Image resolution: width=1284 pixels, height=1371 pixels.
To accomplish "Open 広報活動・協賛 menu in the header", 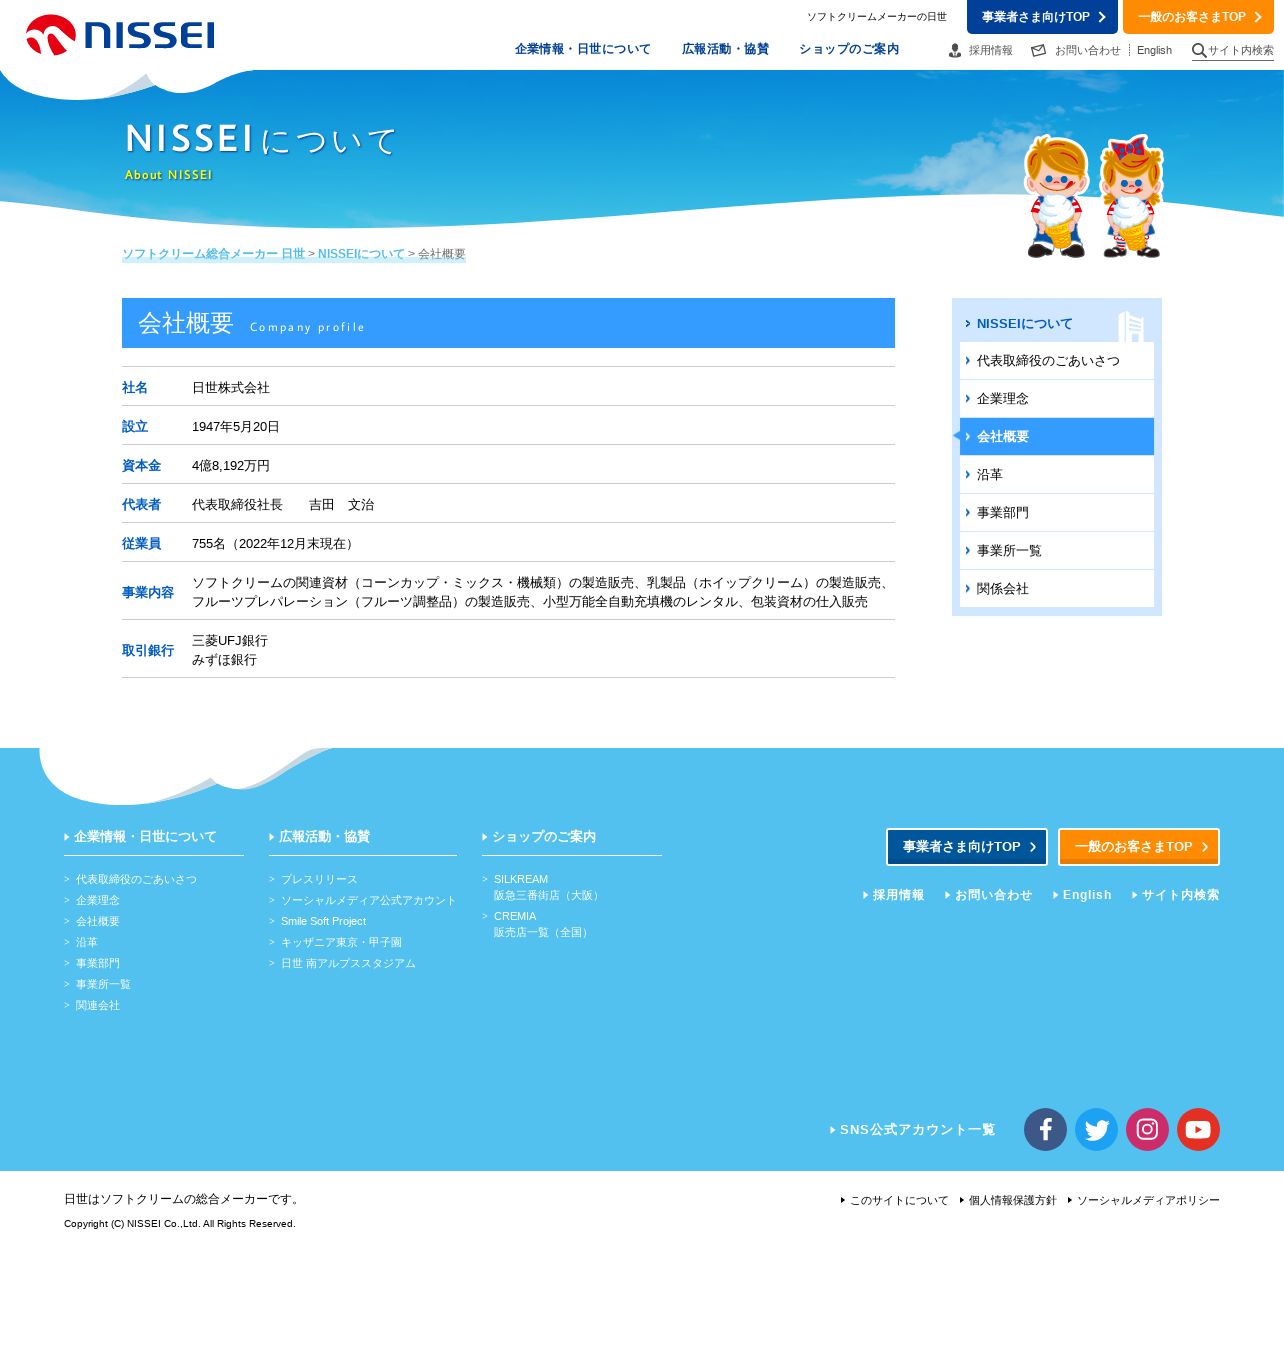I will click(x=725, y=49).
